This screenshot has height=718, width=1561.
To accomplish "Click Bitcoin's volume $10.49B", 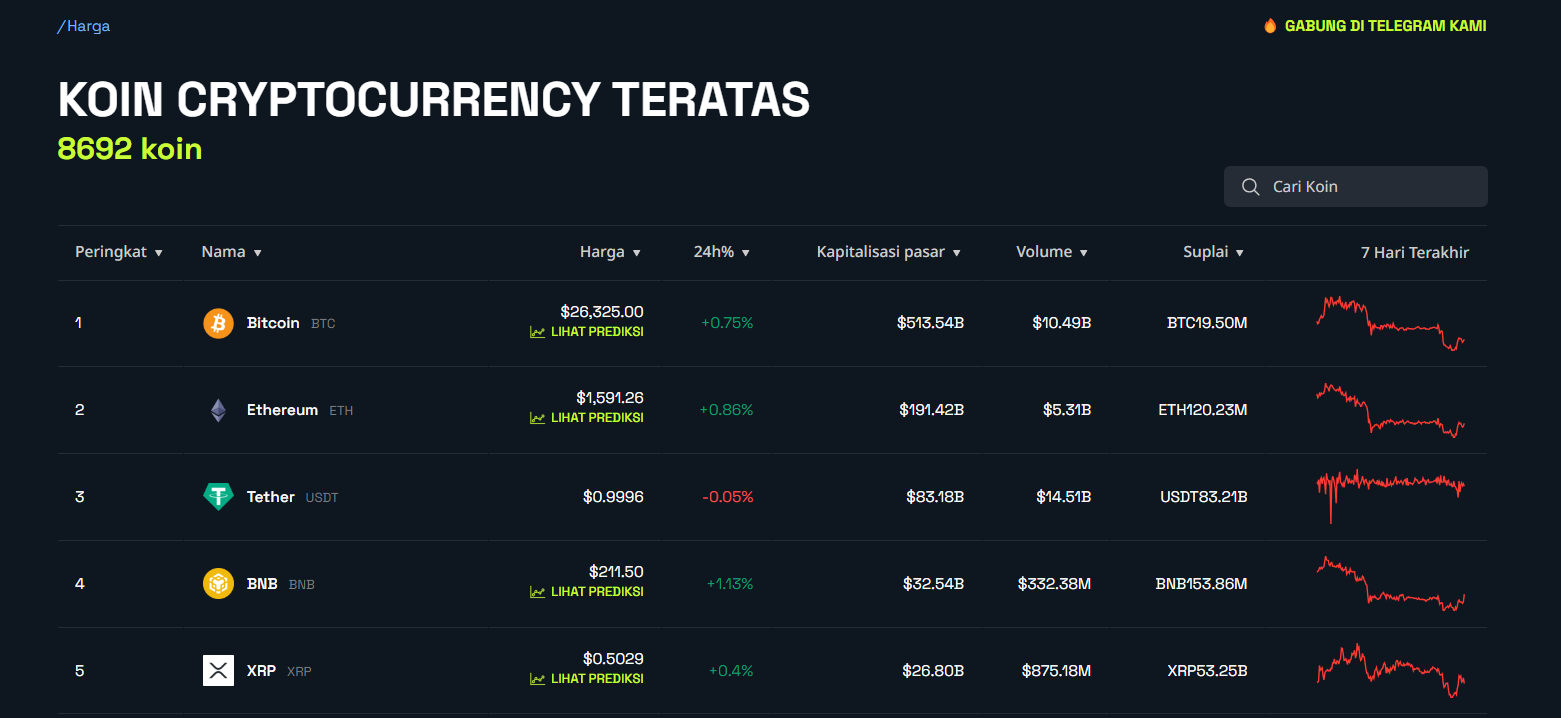I will 1062,323.
